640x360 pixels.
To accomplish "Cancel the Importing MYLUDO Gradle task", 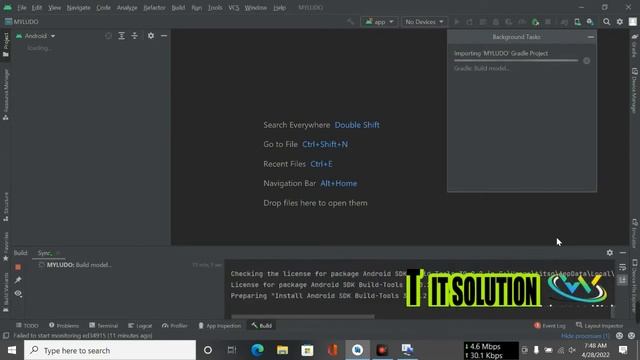I will tap(587, 61).
